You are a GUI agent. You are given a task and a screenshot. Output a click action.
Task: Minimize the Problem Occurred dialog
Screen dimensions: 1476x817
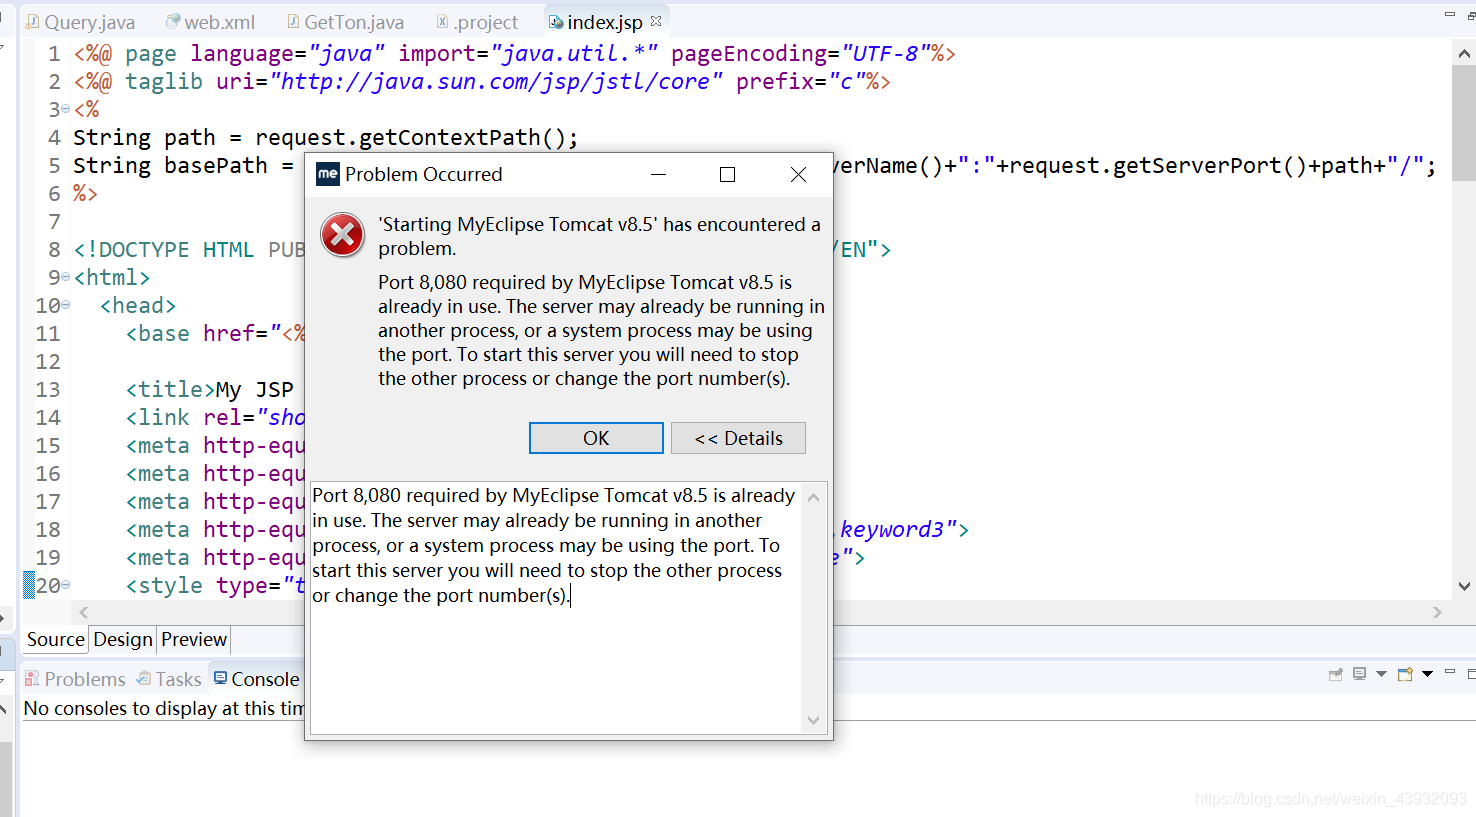pos(658,175)
